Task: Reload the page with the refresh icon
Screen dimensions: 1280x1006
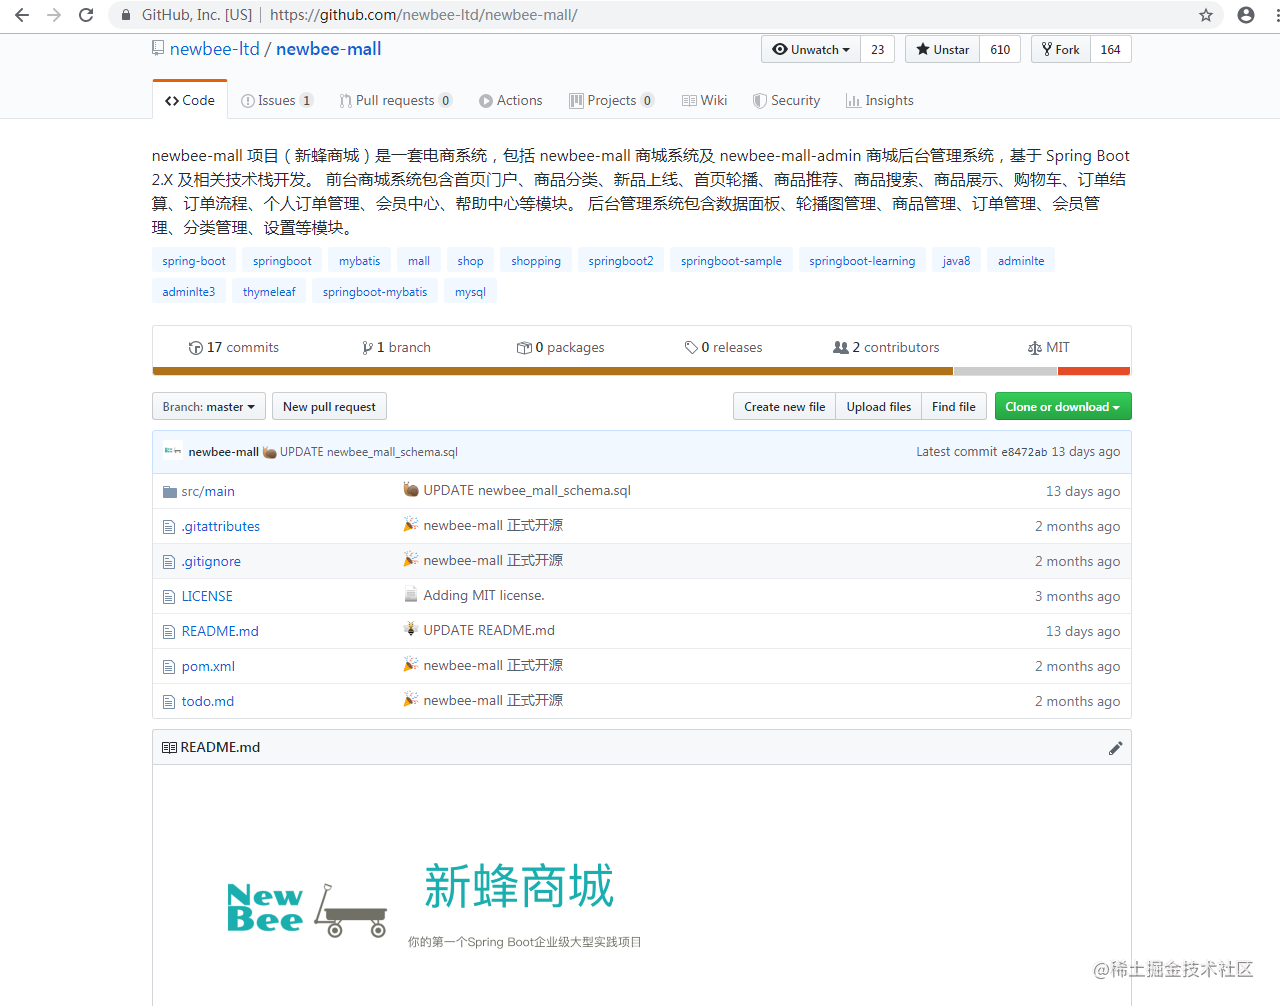Action: point(86,15)
